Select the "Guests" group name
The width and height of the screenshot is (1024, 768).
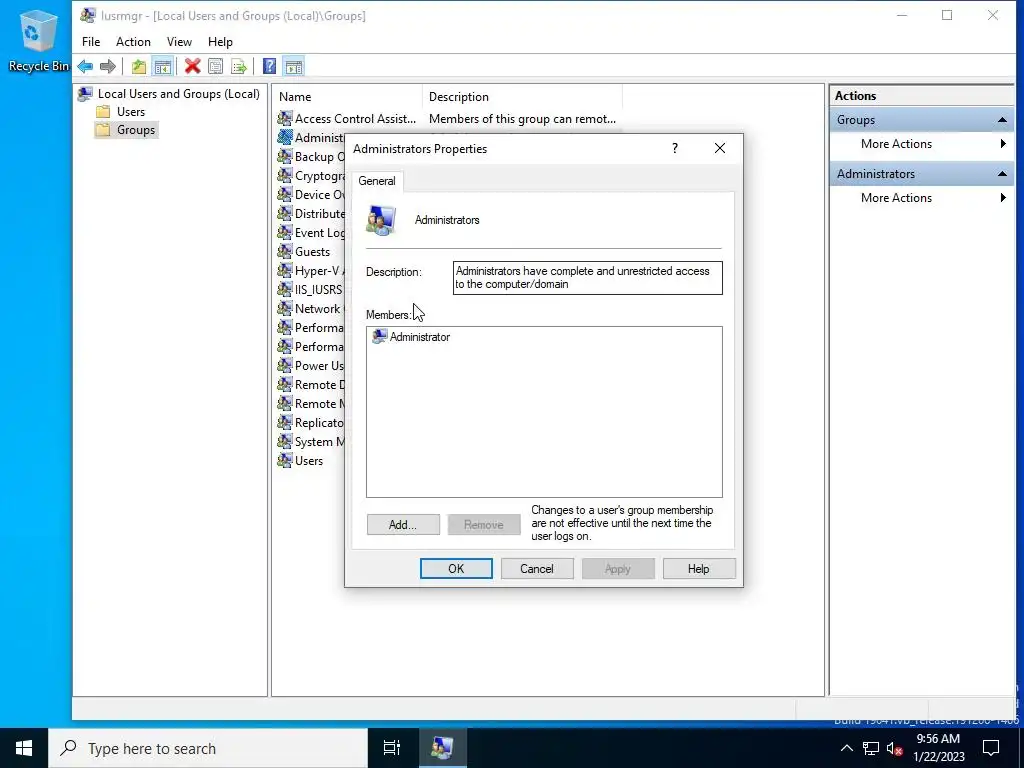312,251
